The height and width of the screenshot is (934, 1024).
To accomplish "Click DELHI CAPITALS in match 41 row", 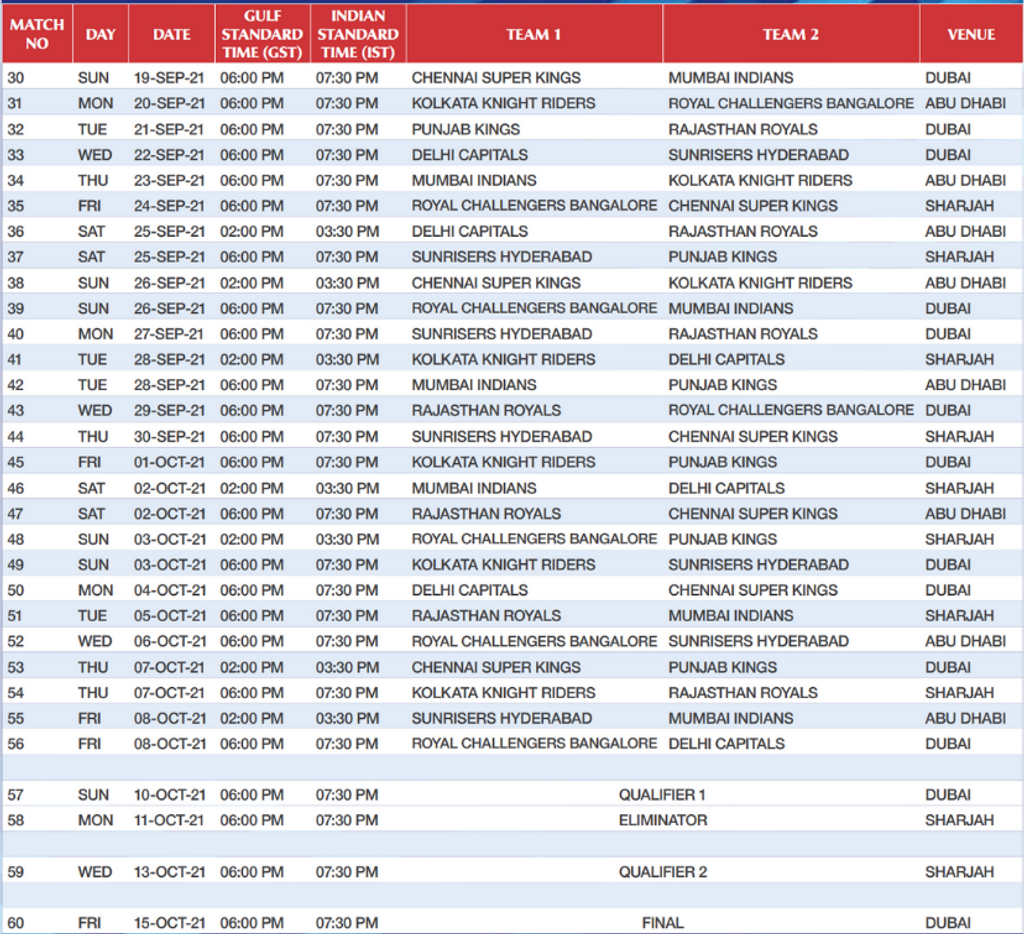I will (726, 359).
